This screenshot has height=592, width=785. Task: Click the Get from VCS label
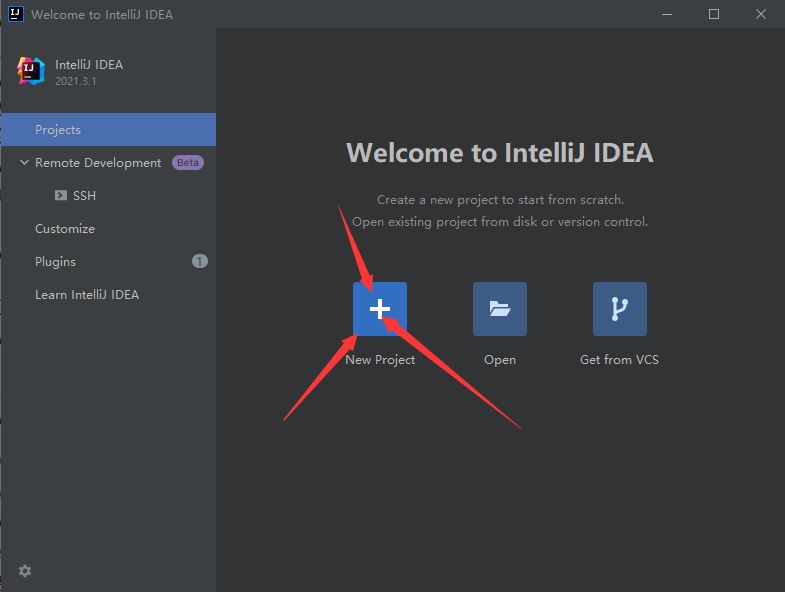click(619, 360)
